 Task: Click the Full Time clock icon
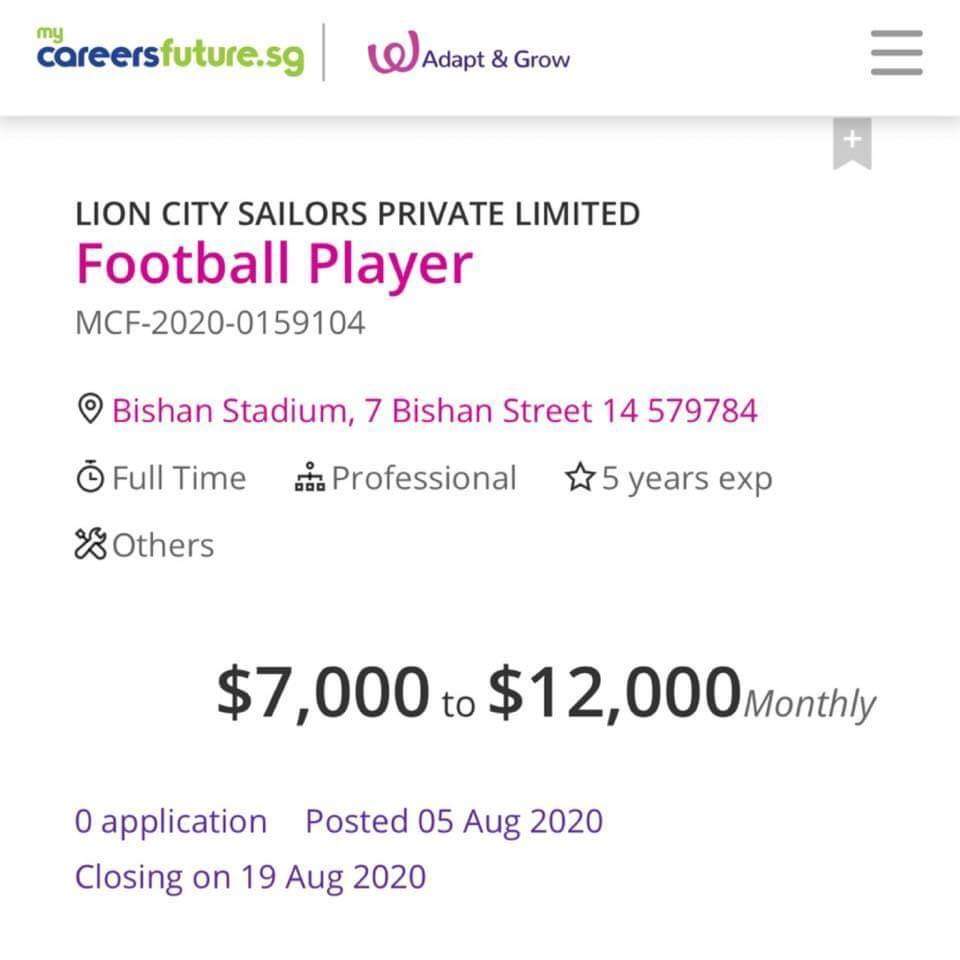click(x=90, y=478)
